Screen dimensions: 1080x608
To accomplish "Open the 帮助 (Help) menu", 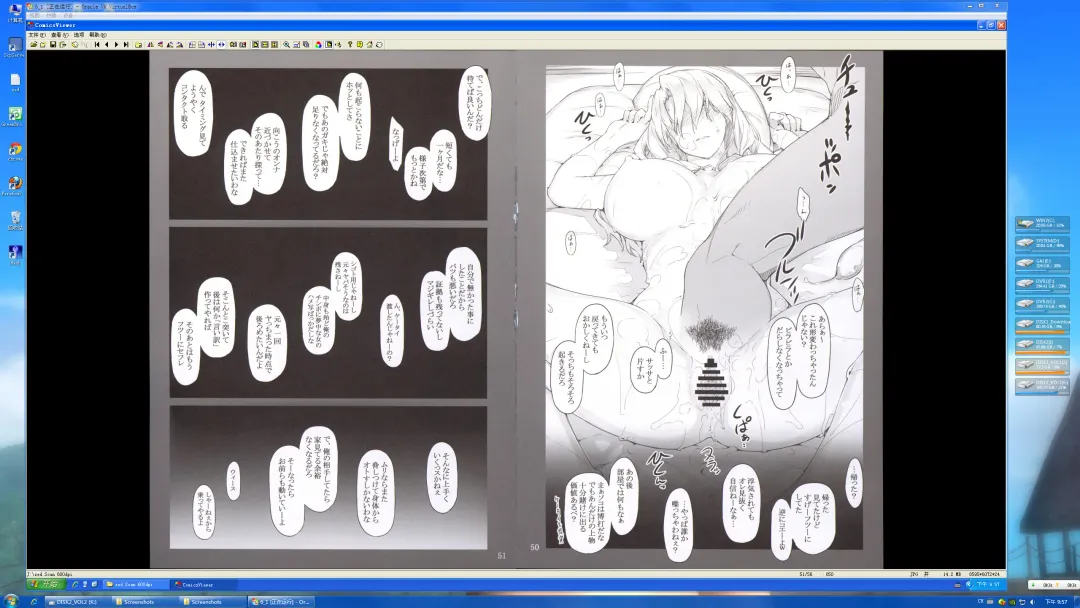I will pyautogui.click(x=96, y=34).
